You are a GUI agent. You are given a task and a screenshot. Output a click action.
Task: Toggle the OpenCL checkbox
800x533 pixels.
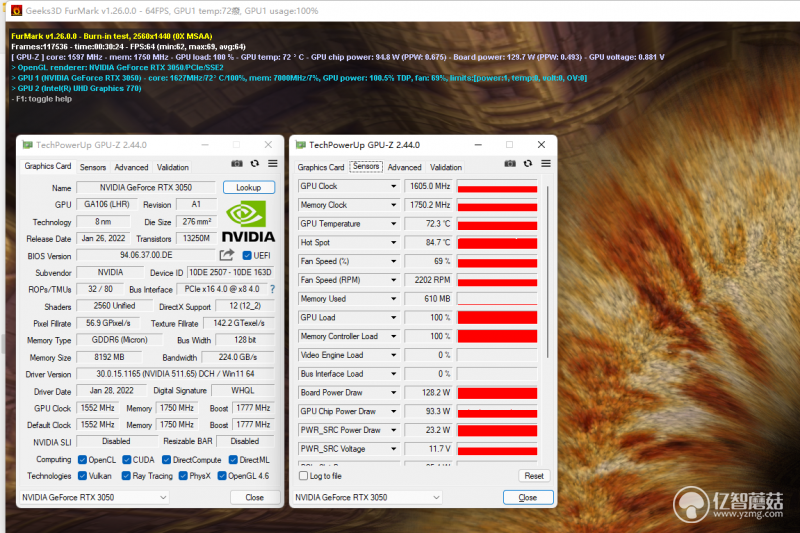tap(82, 460)
